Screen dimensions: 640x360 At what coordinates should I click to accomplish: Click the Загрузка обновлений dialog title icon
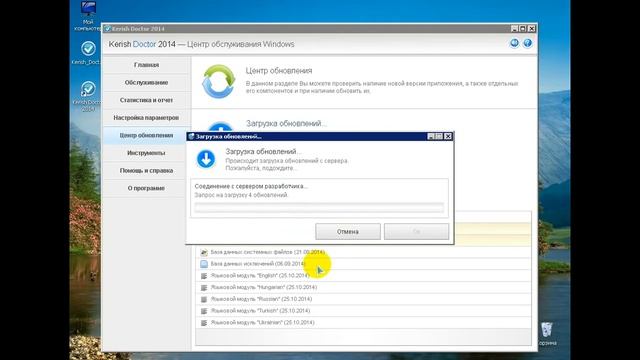click(x=191, y=136)
